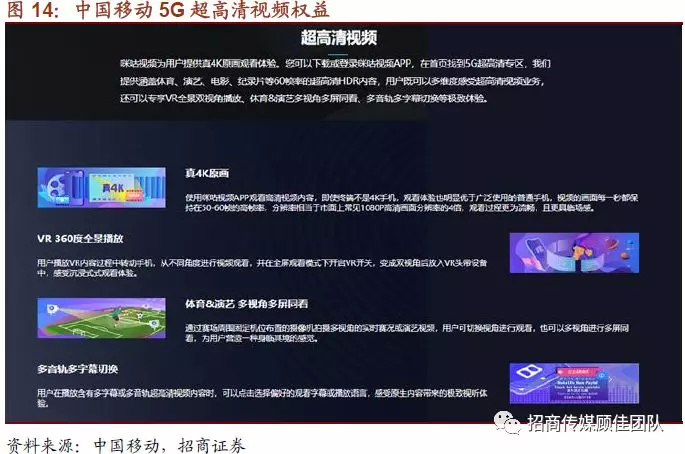Click the subtitle-switch description starting 用户在播放含有多字幕
Image resolution: width=685 pixels, height=454 pixels.
pos(262,398)
